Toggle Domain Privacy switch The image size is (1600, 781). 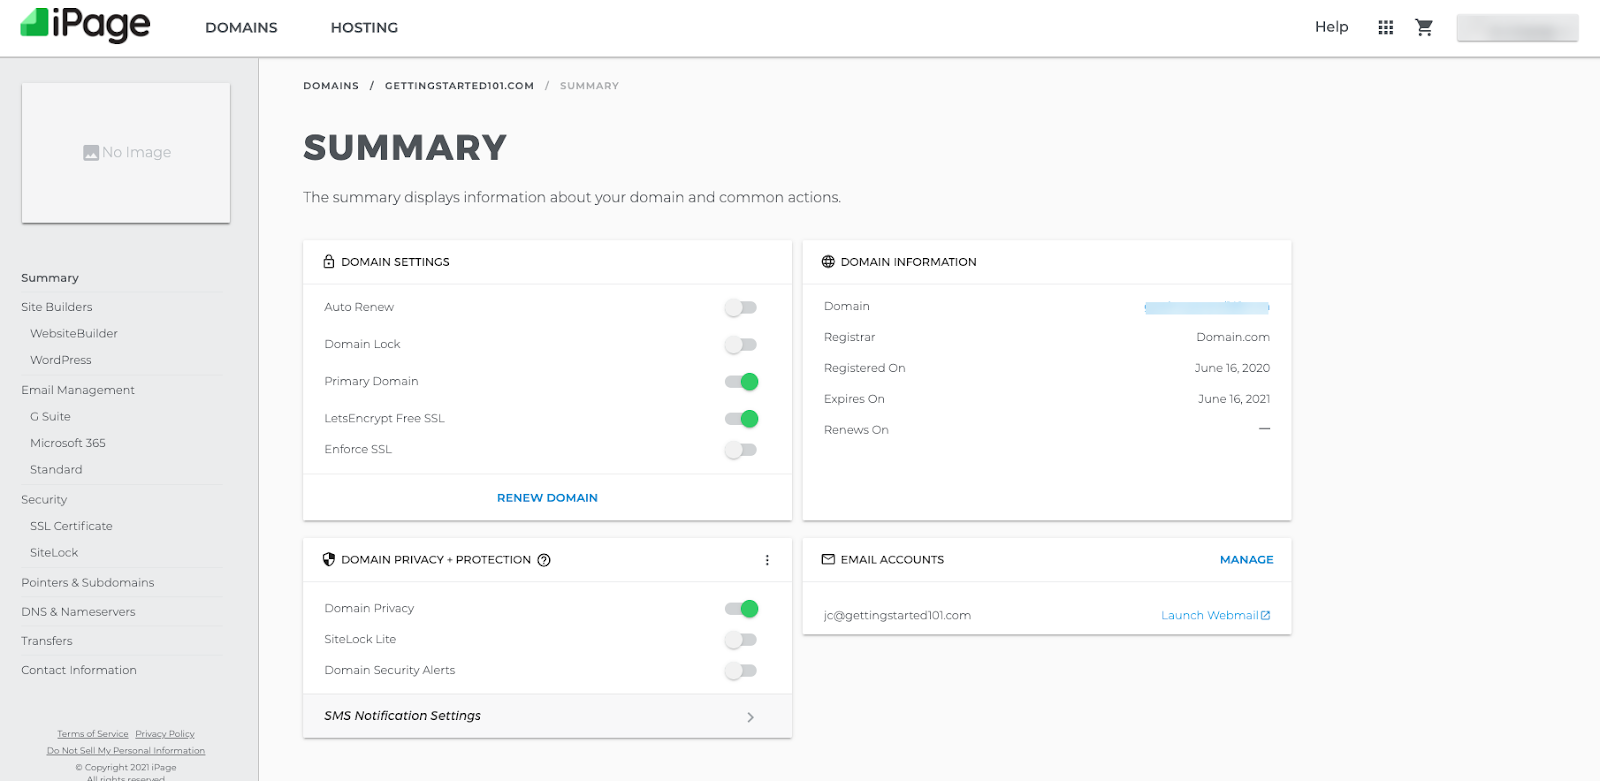click(x=741, y=609)
